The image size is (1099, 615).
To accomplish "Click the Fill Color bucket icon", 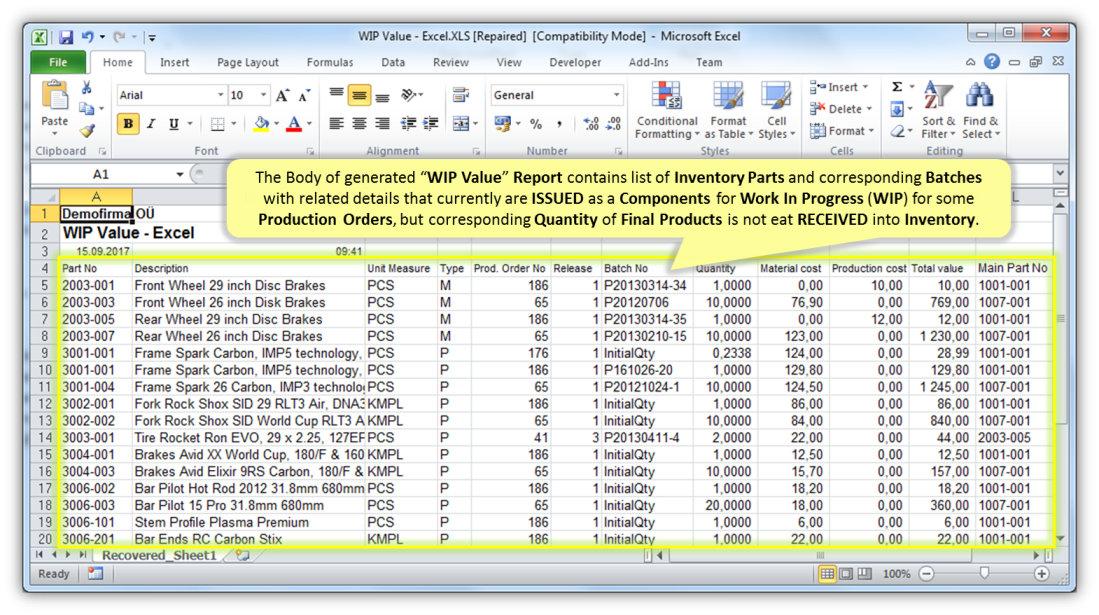I will 261,124.
